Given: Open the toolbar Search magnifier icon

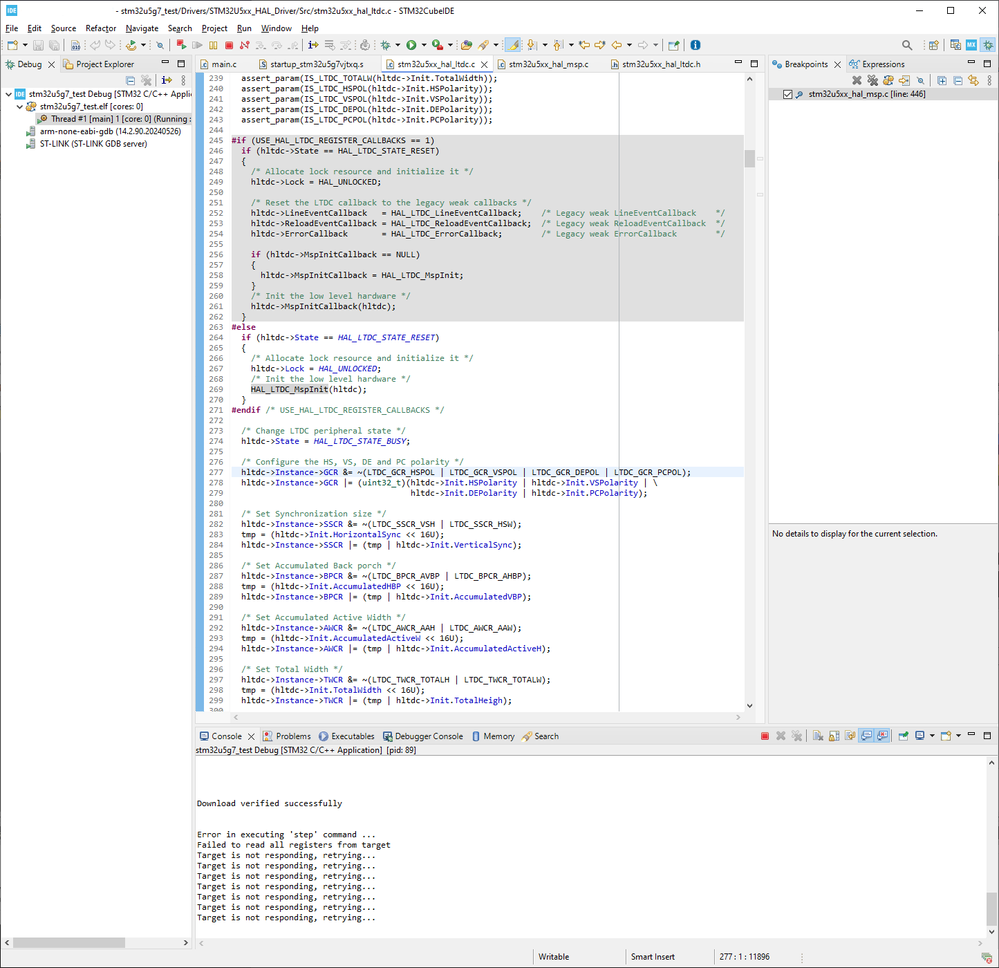Looking at the screenshot, I should coord(905,45).
